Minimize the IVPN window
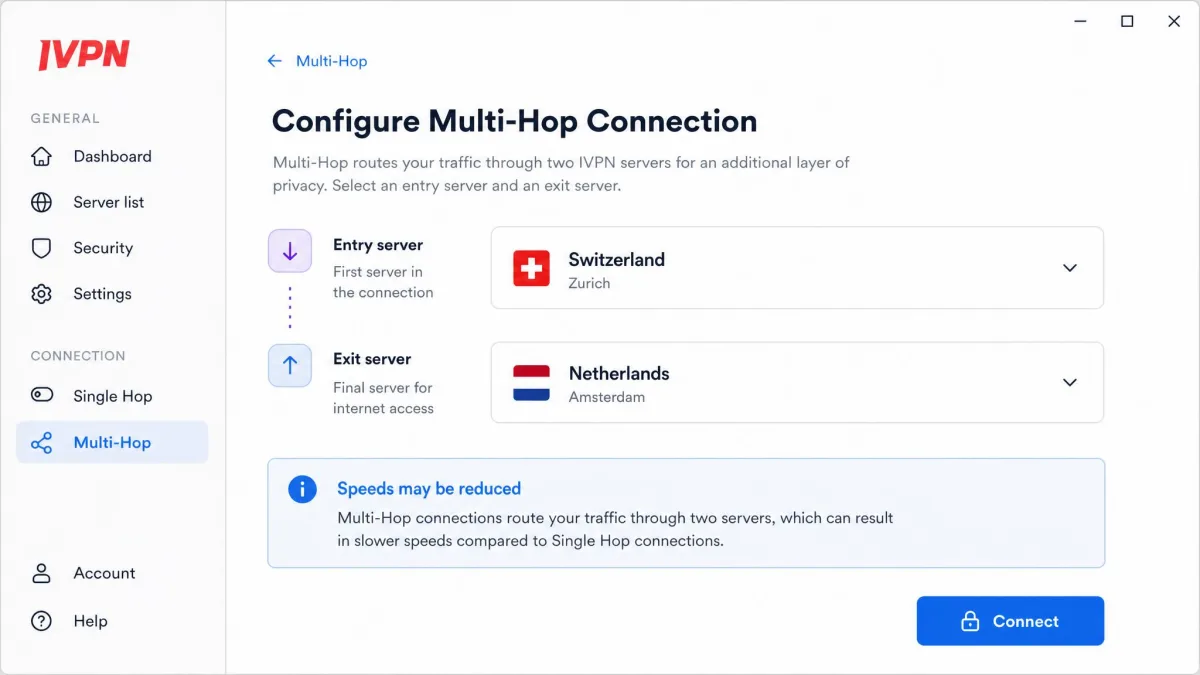1200x675 pixels. coord(1081,21)
